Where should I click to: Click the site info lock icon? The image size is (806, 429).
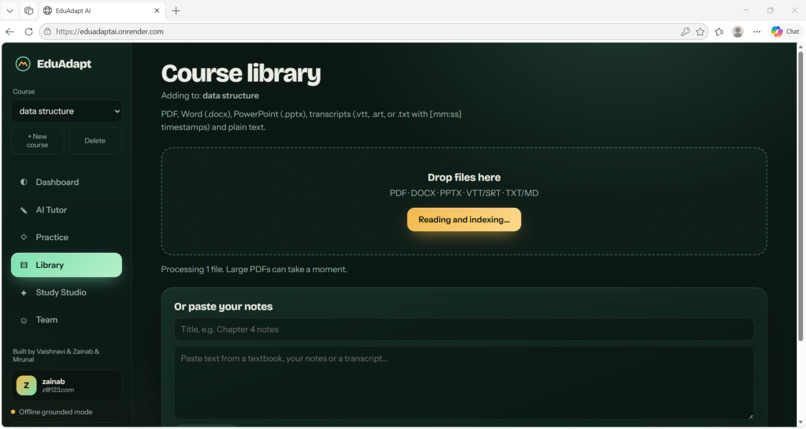pyautogui.click(x=47, y=31)
